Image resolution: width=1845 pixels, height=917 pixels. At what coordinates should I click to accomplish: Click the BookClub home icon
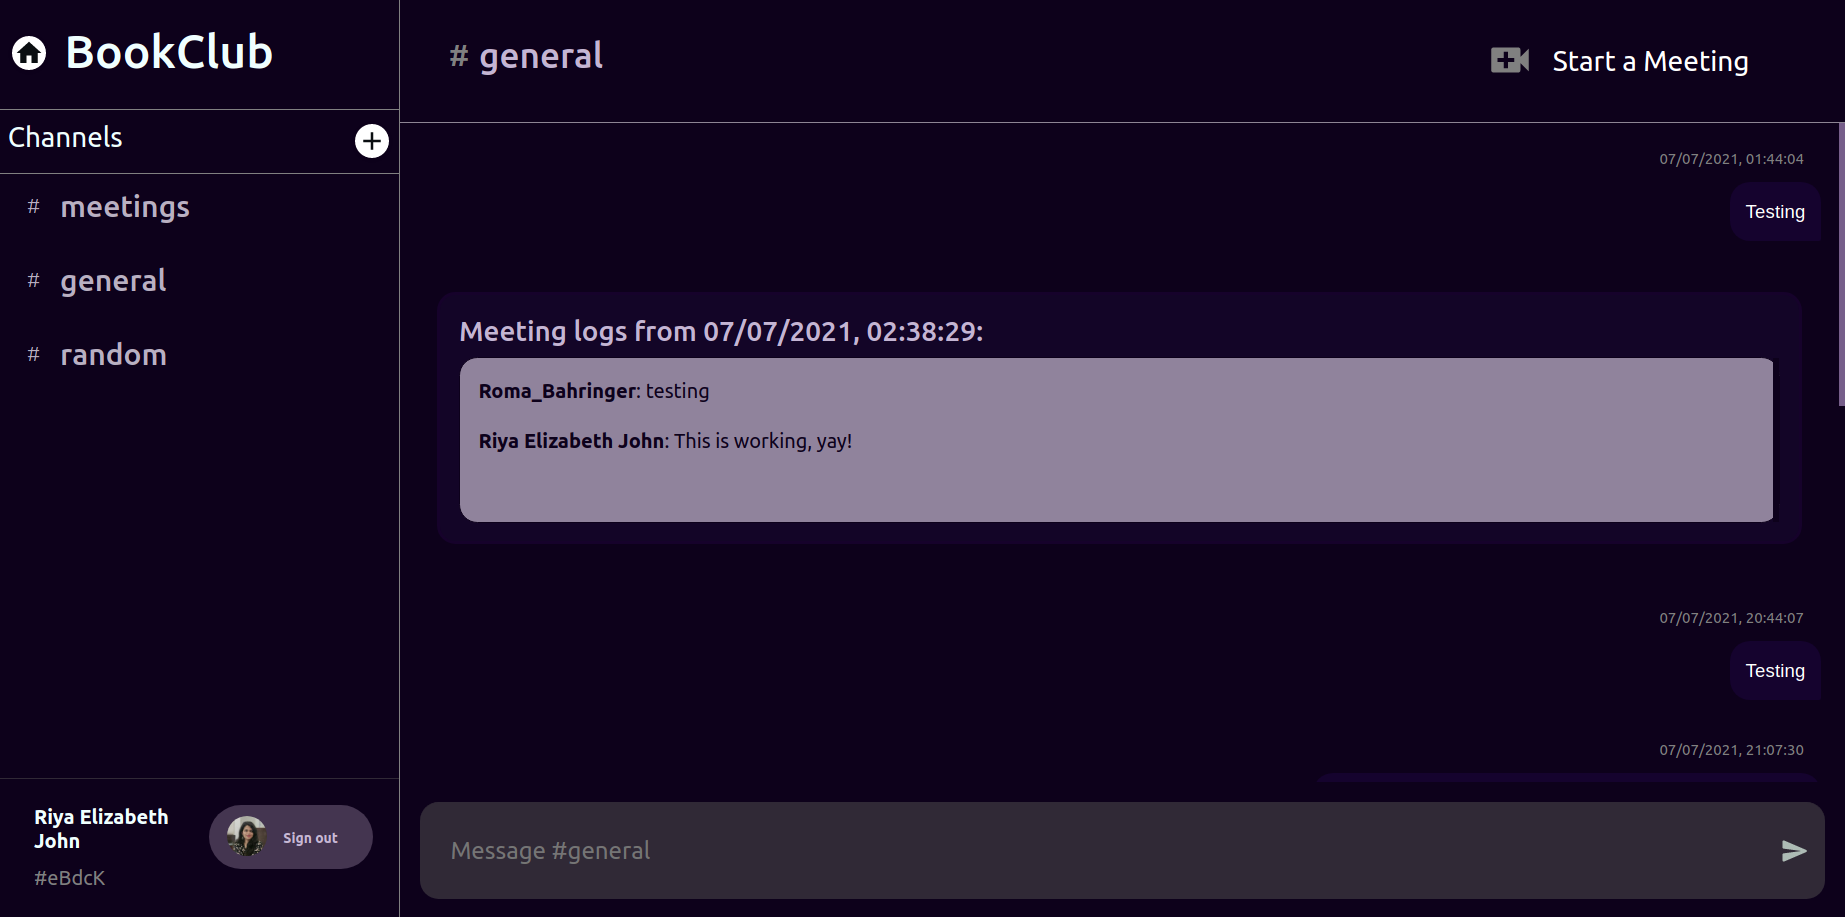29,53
